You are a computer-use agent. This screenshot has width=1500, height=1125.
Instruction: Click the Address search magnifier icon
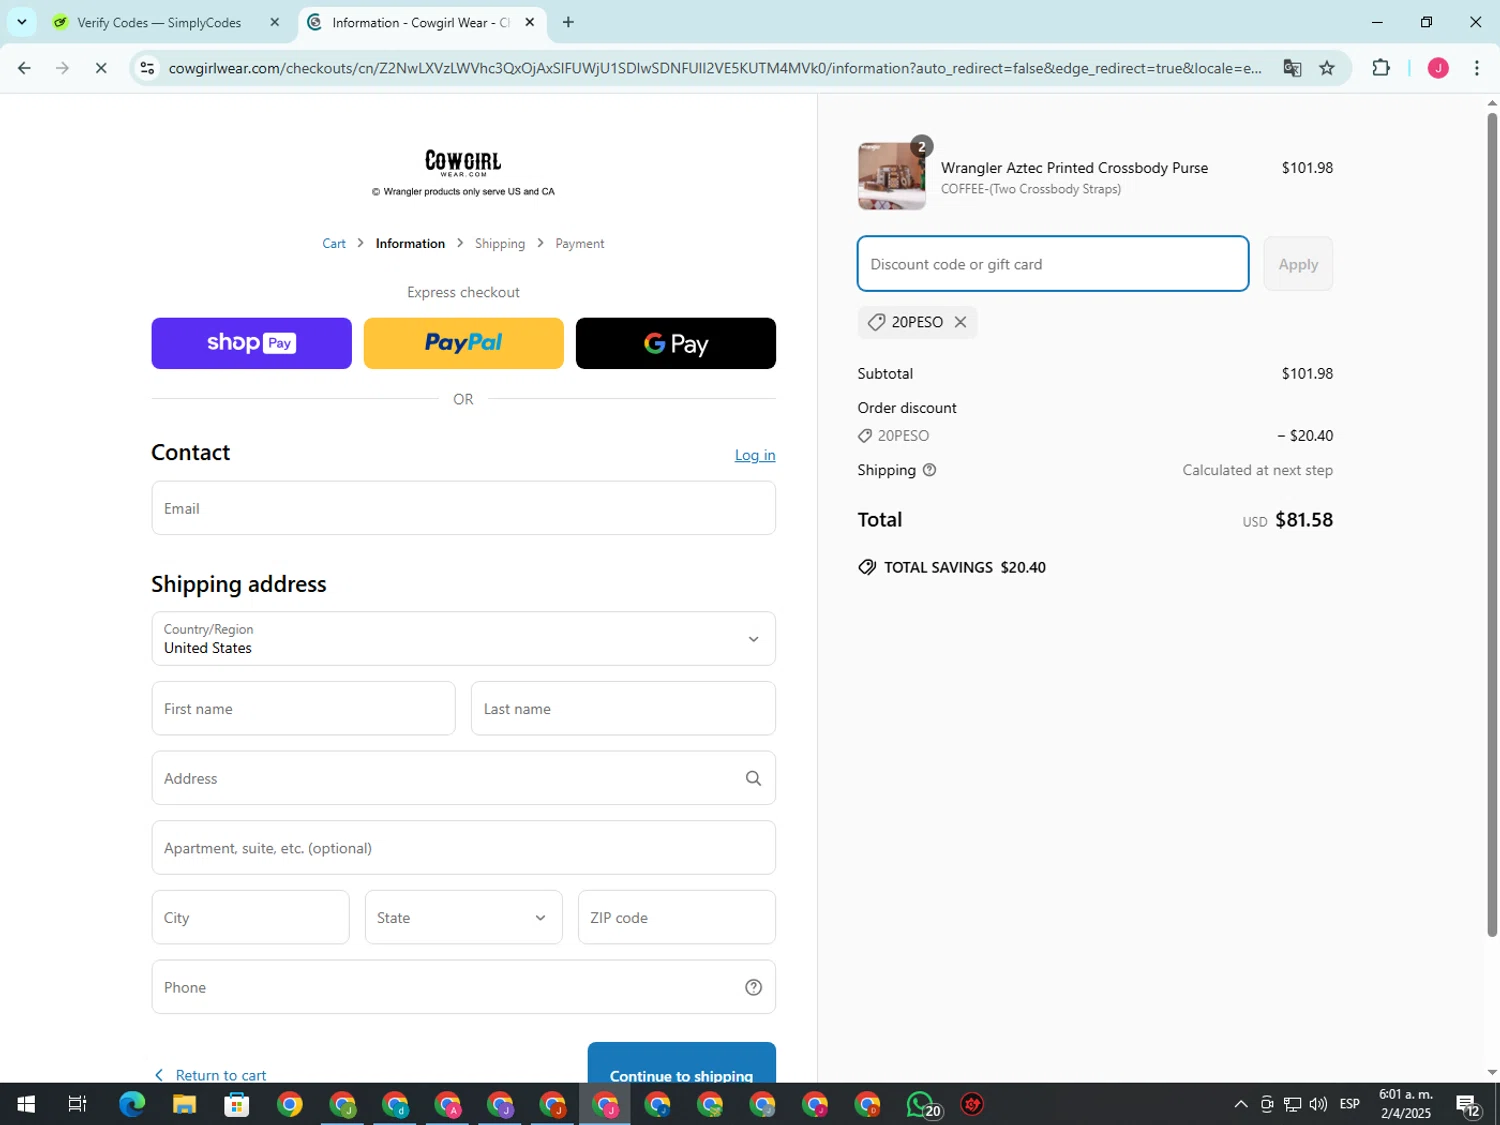point(753,778)
